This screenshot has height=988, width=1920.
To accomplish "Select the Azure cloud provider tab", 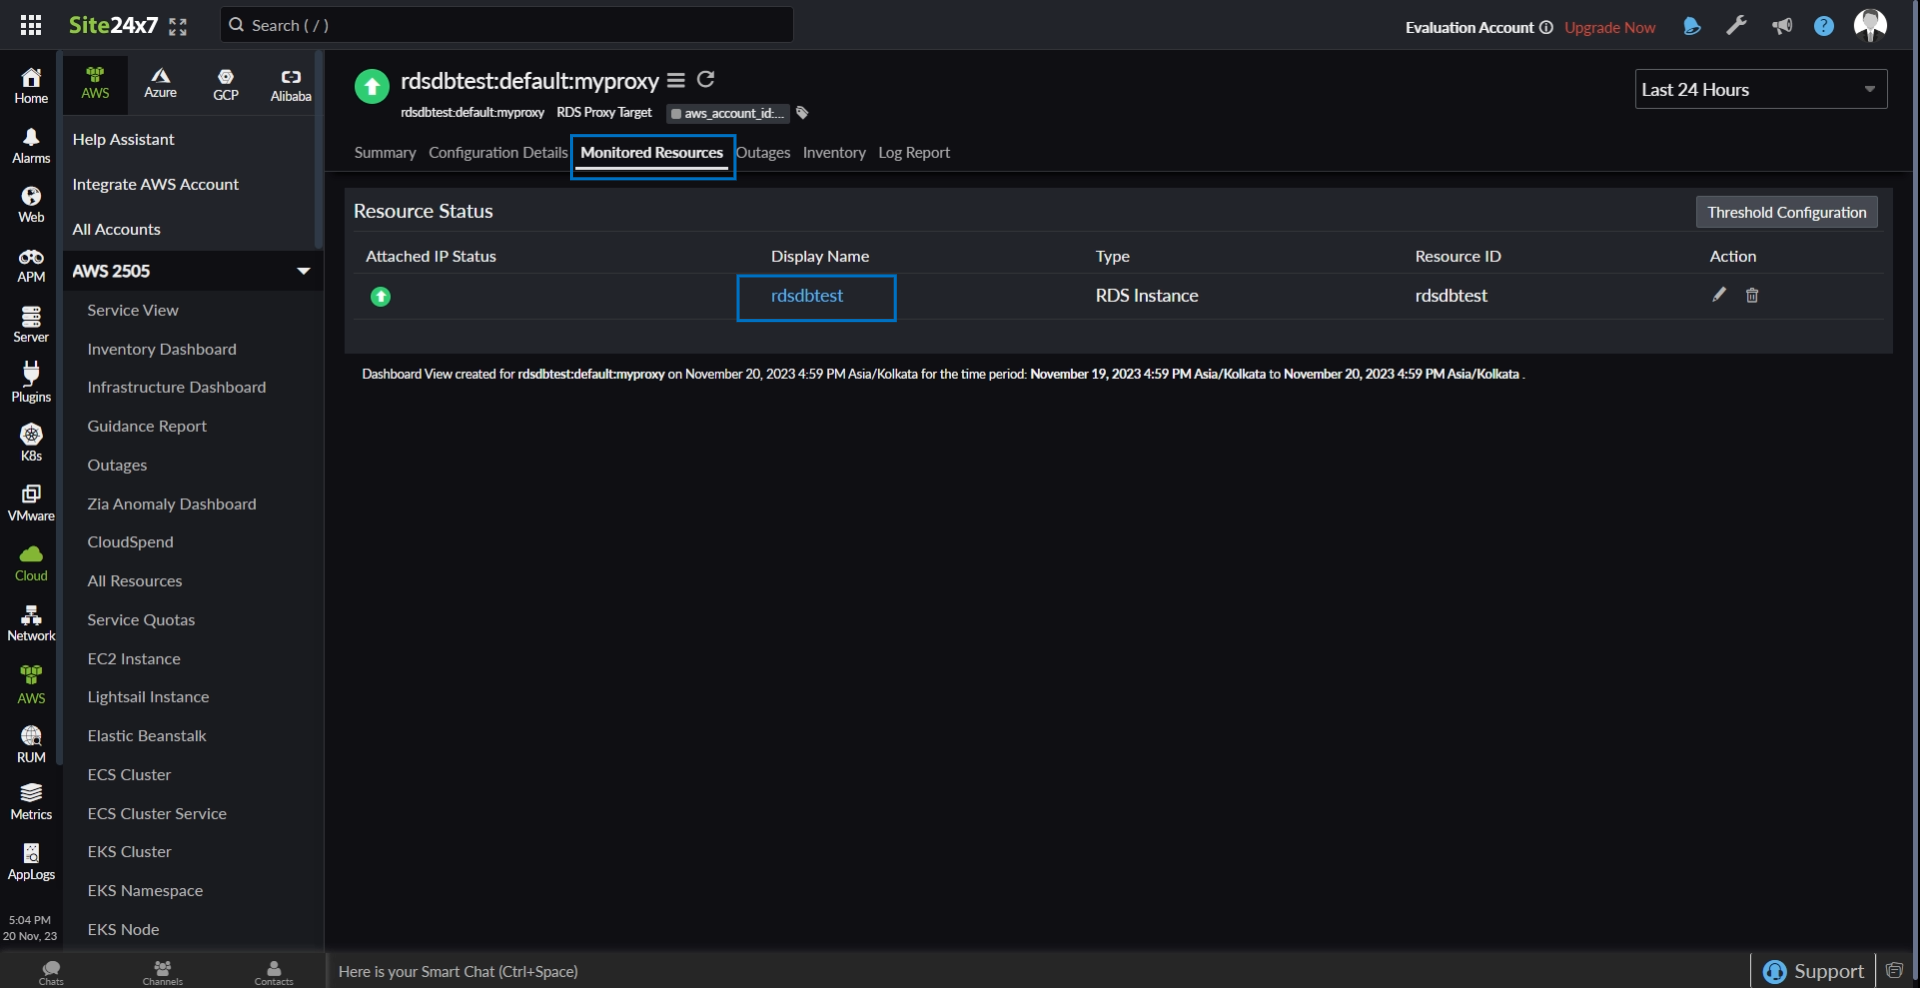I will (160, 82).
